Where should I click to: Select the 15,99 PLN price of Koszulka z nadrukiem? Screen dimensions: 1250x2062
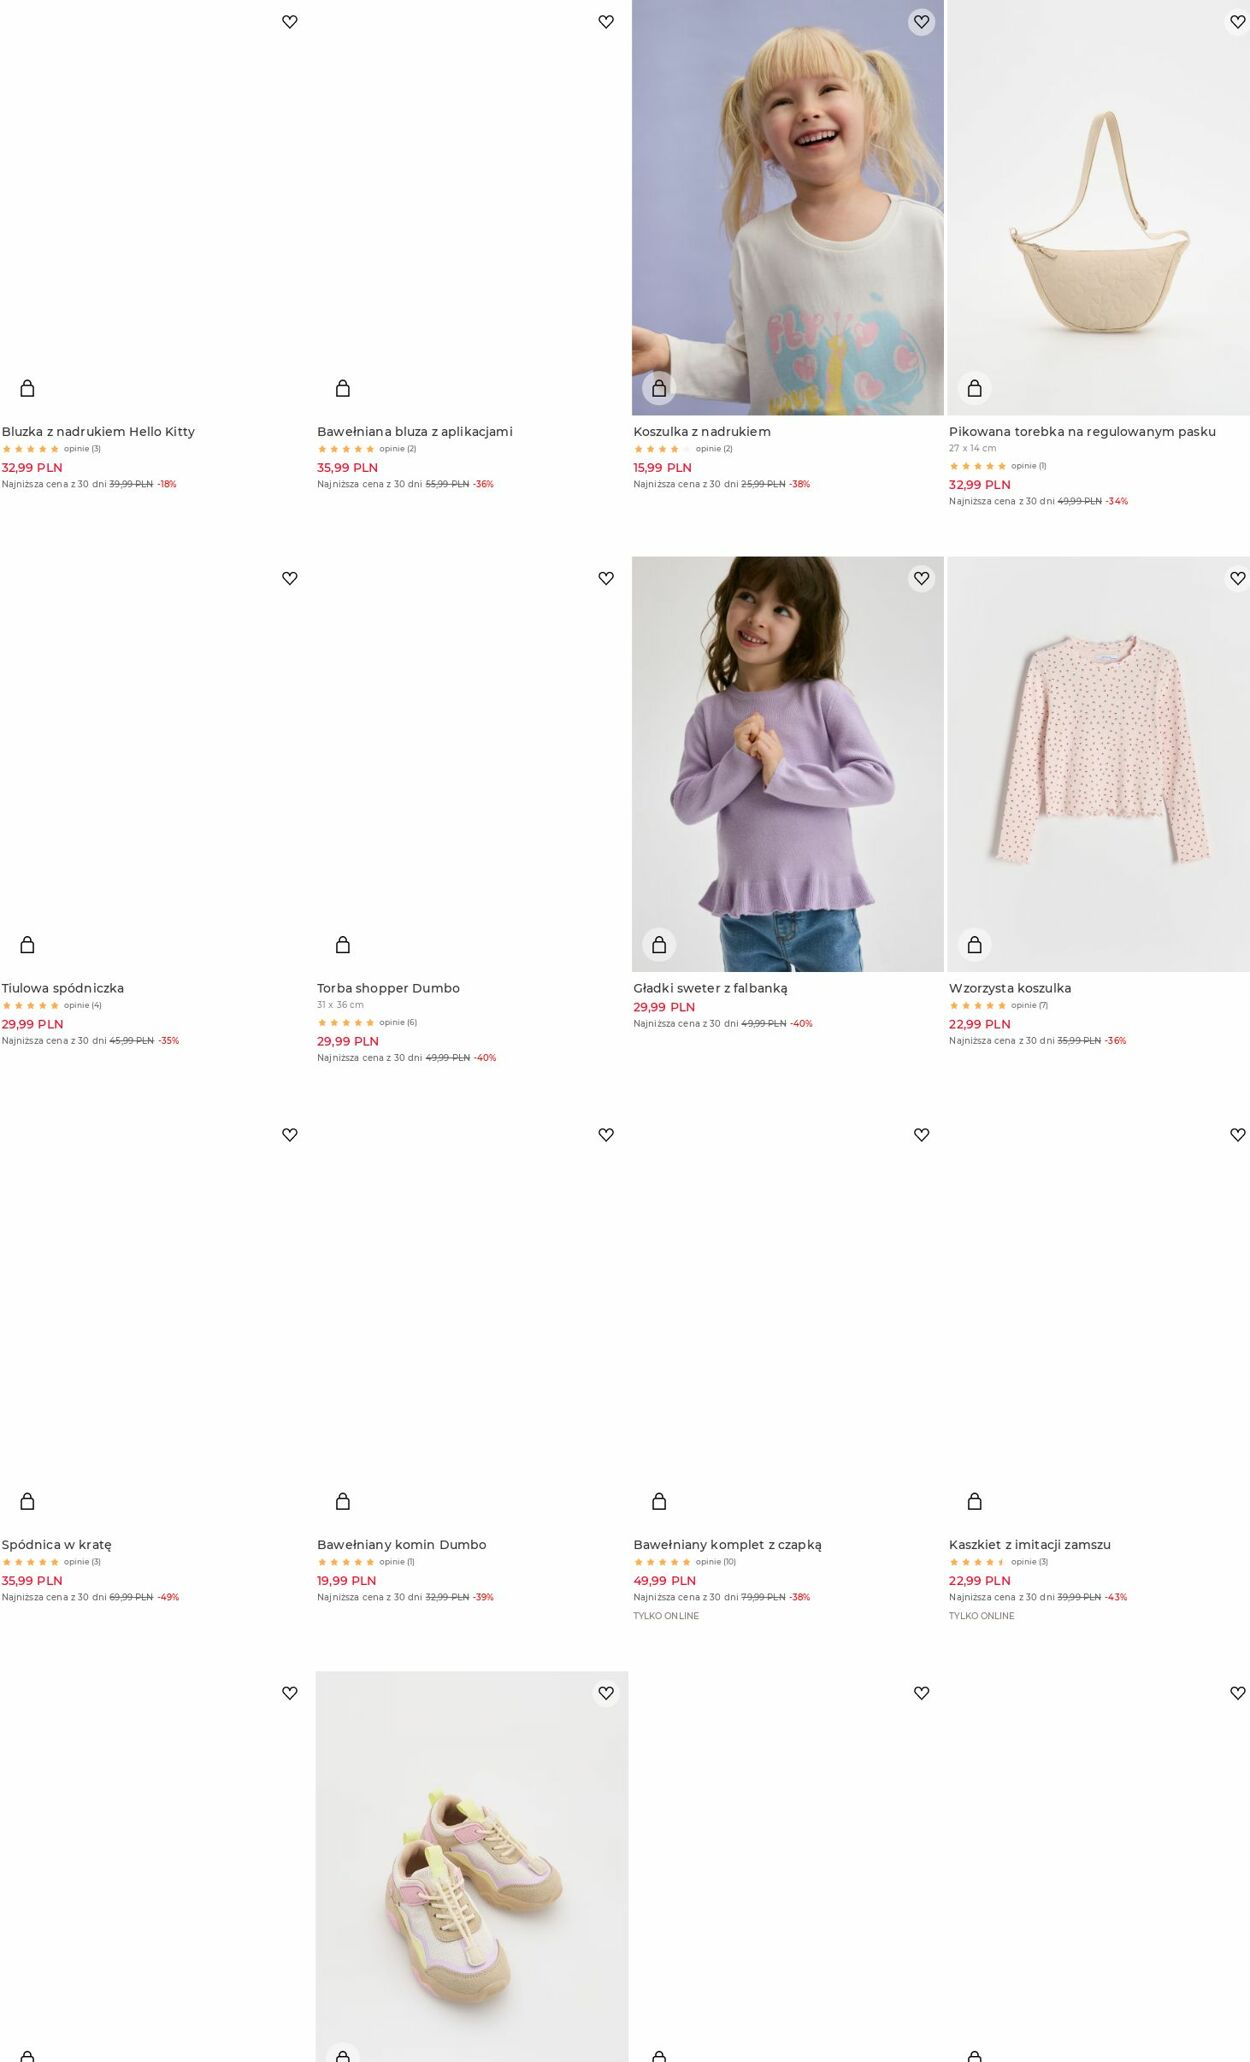click(663, 468)
